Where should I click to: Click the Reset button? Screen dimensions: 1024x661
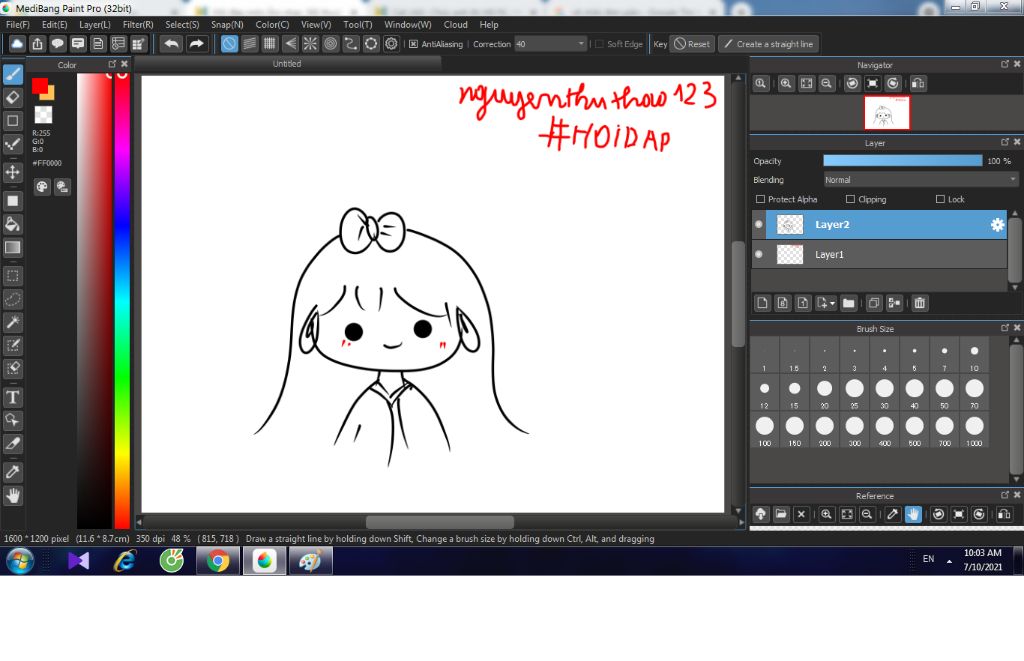[692, 44]
